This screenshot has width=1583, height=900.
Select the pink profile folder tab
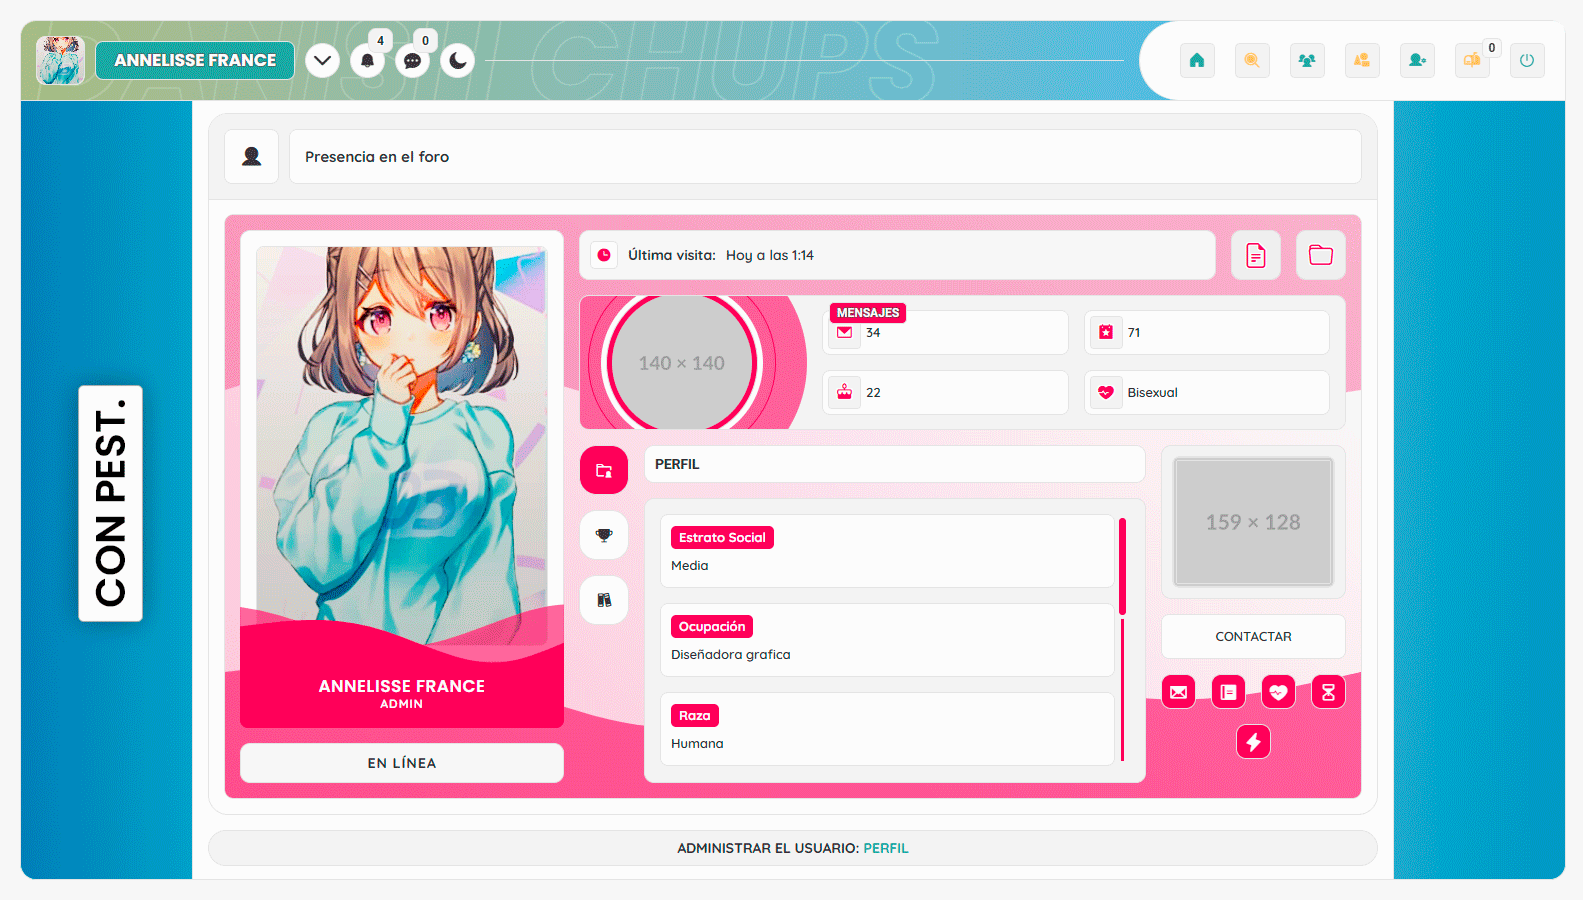(x=604, y=470)
